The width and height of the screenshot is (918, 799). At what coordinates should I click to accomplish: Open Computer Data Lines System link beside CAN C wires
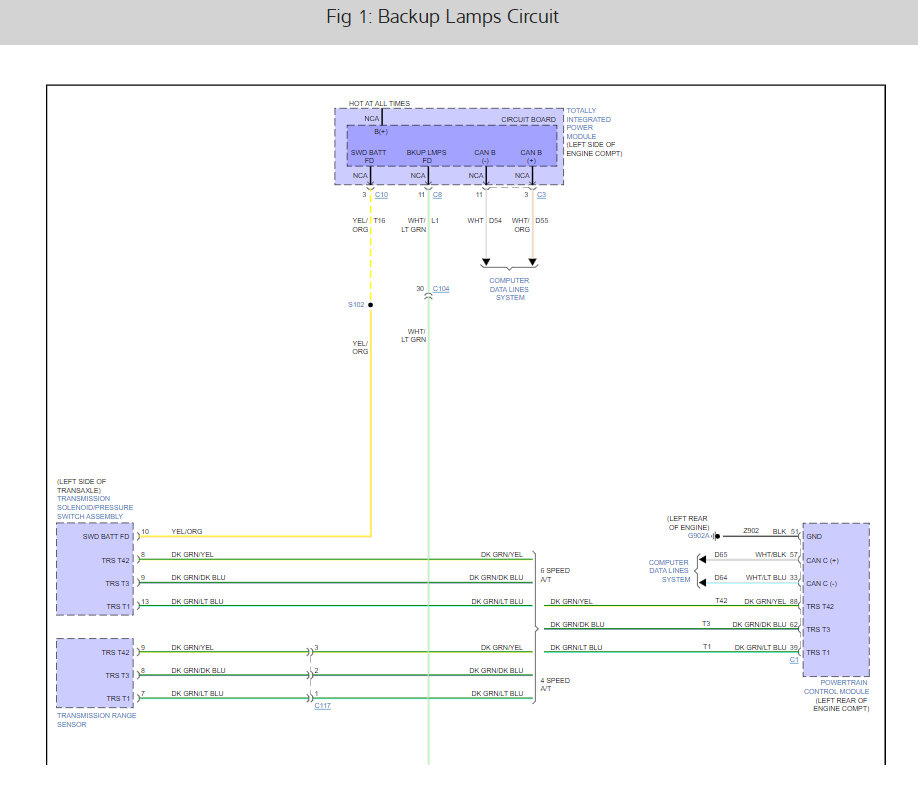click(669, 571)
